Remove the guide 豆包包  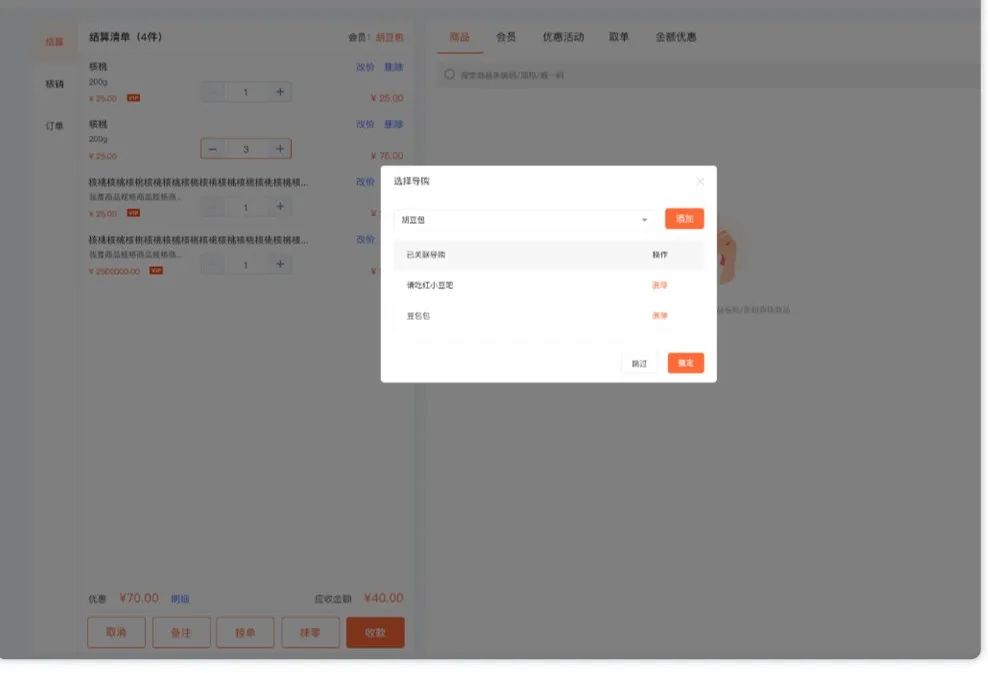coord(659,316)
